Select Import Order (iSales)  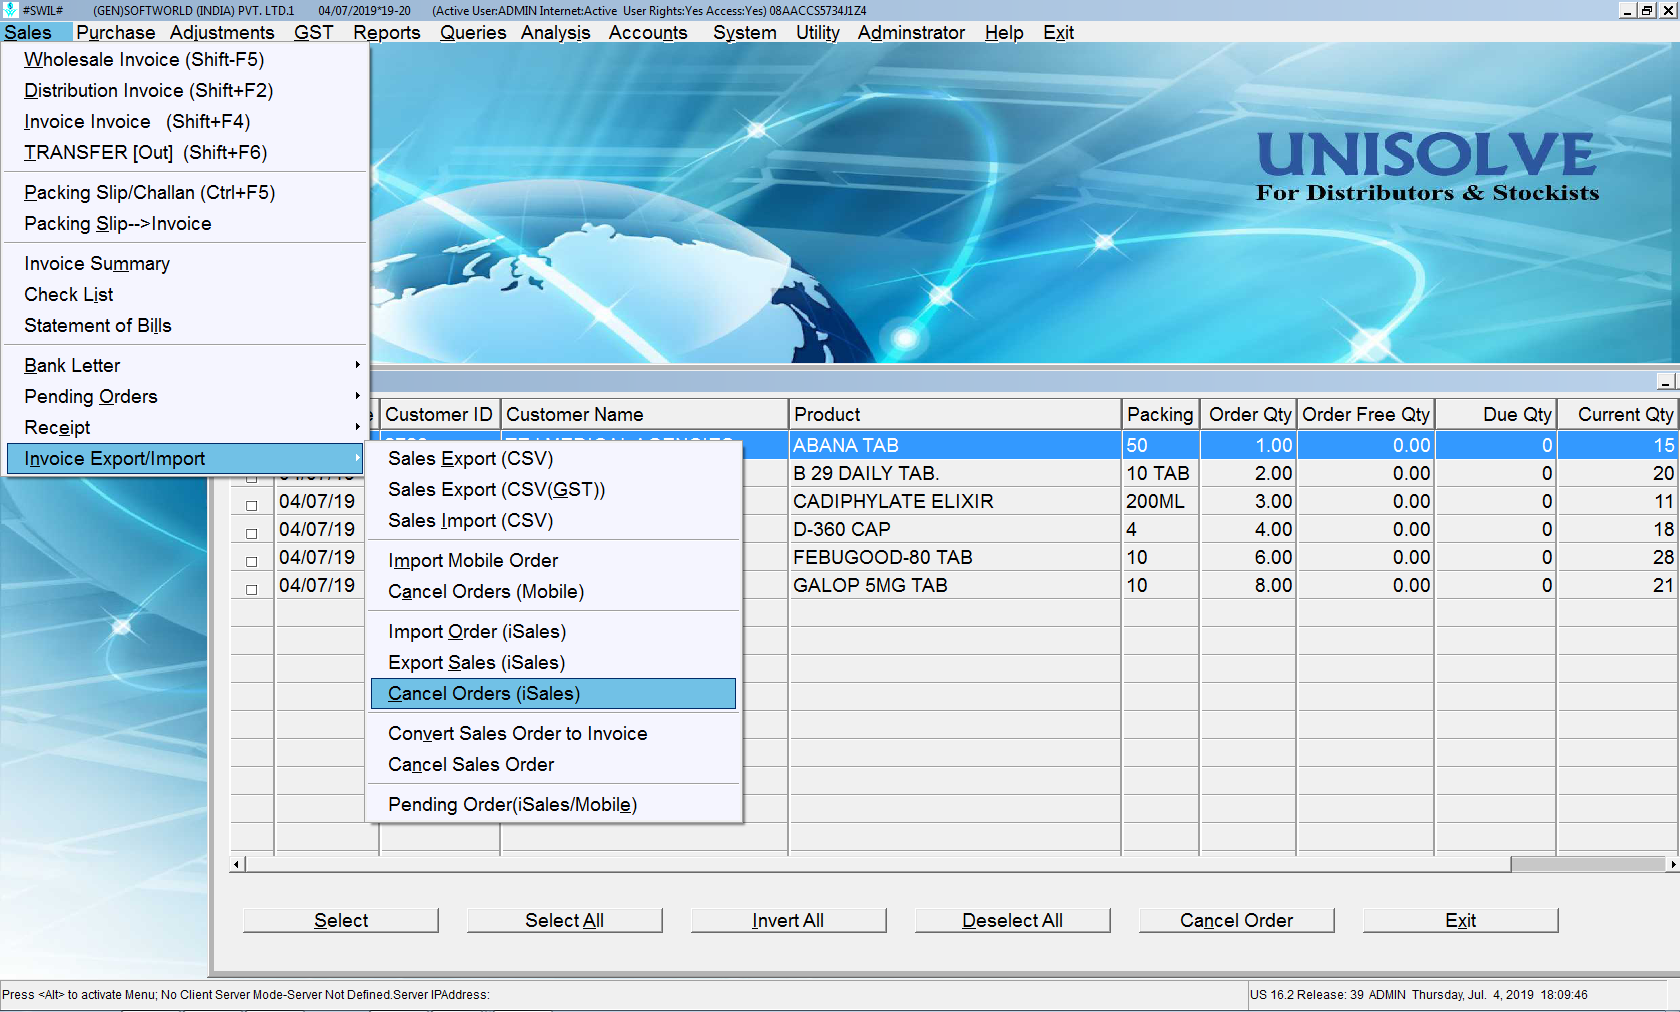(x=554, y=631)
